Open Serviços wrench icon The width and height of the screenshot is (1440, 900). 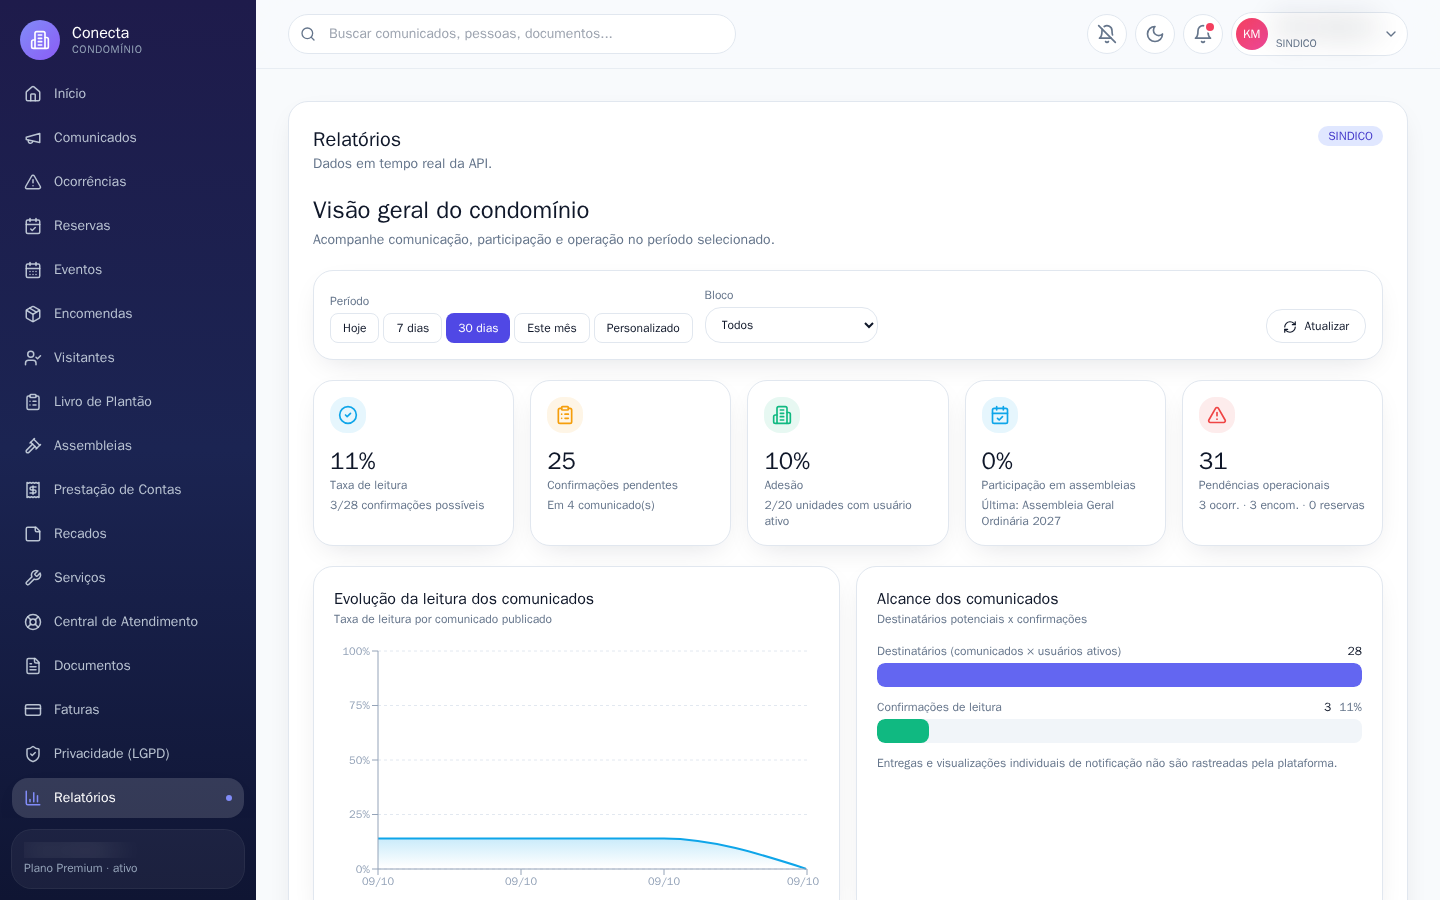(x=33, y=578)
